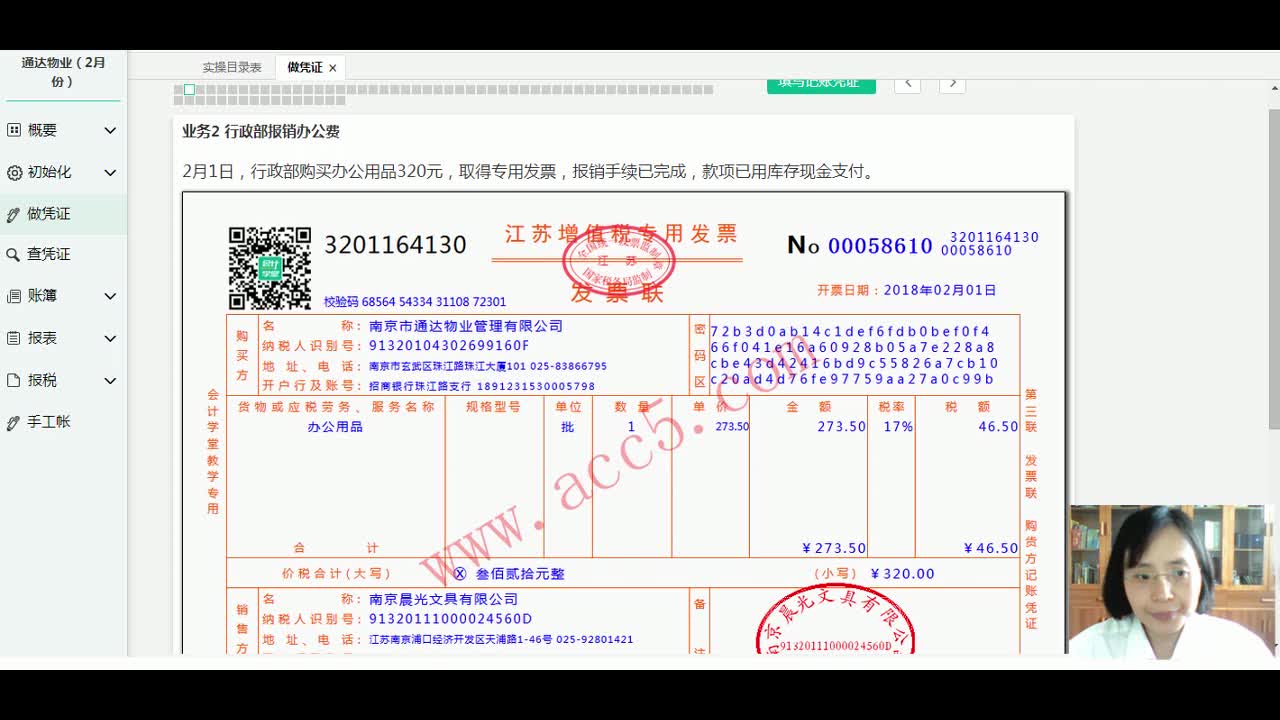Image resolution: width=1280 pixels, height=720 pixels.
Task: Switch to the 实操目录表 tab
Action: (232, 67)
